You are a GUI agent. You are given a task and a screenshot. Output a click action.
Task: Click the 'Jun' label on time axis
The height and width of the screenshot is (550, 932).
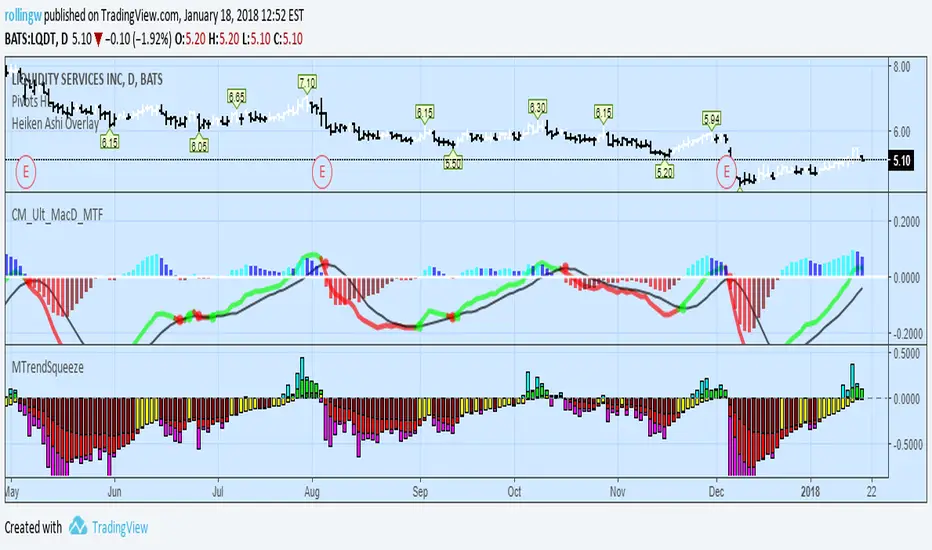tap(114, 492)
